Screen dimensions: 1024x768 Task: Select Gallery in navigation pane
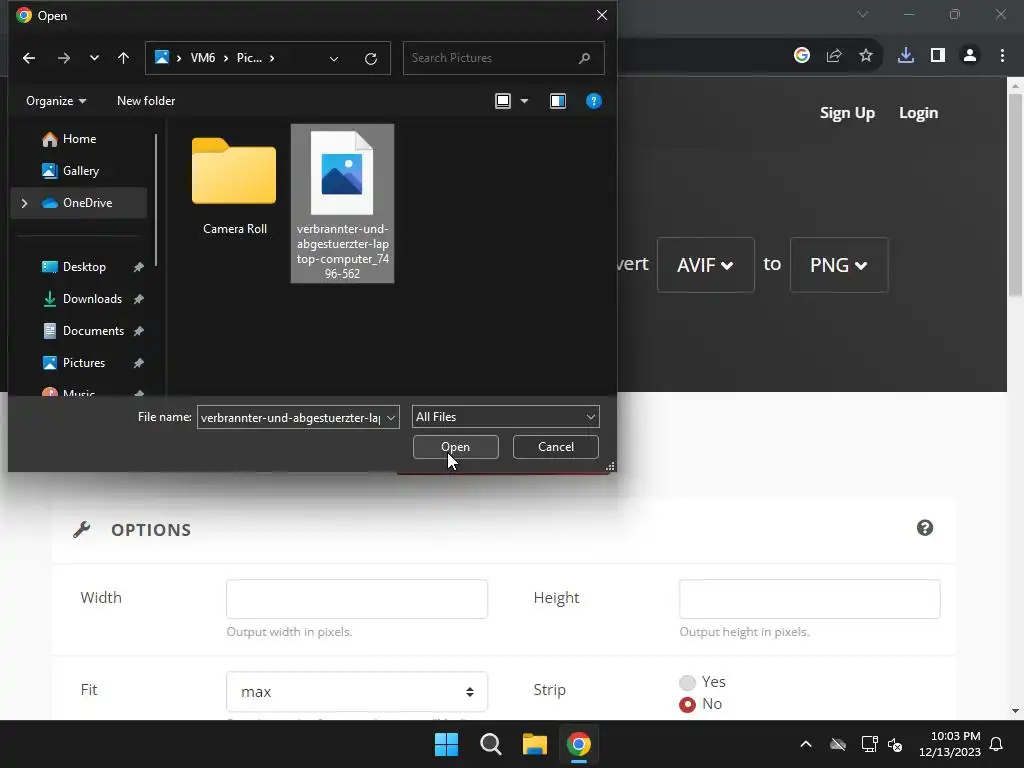(81, 170)
